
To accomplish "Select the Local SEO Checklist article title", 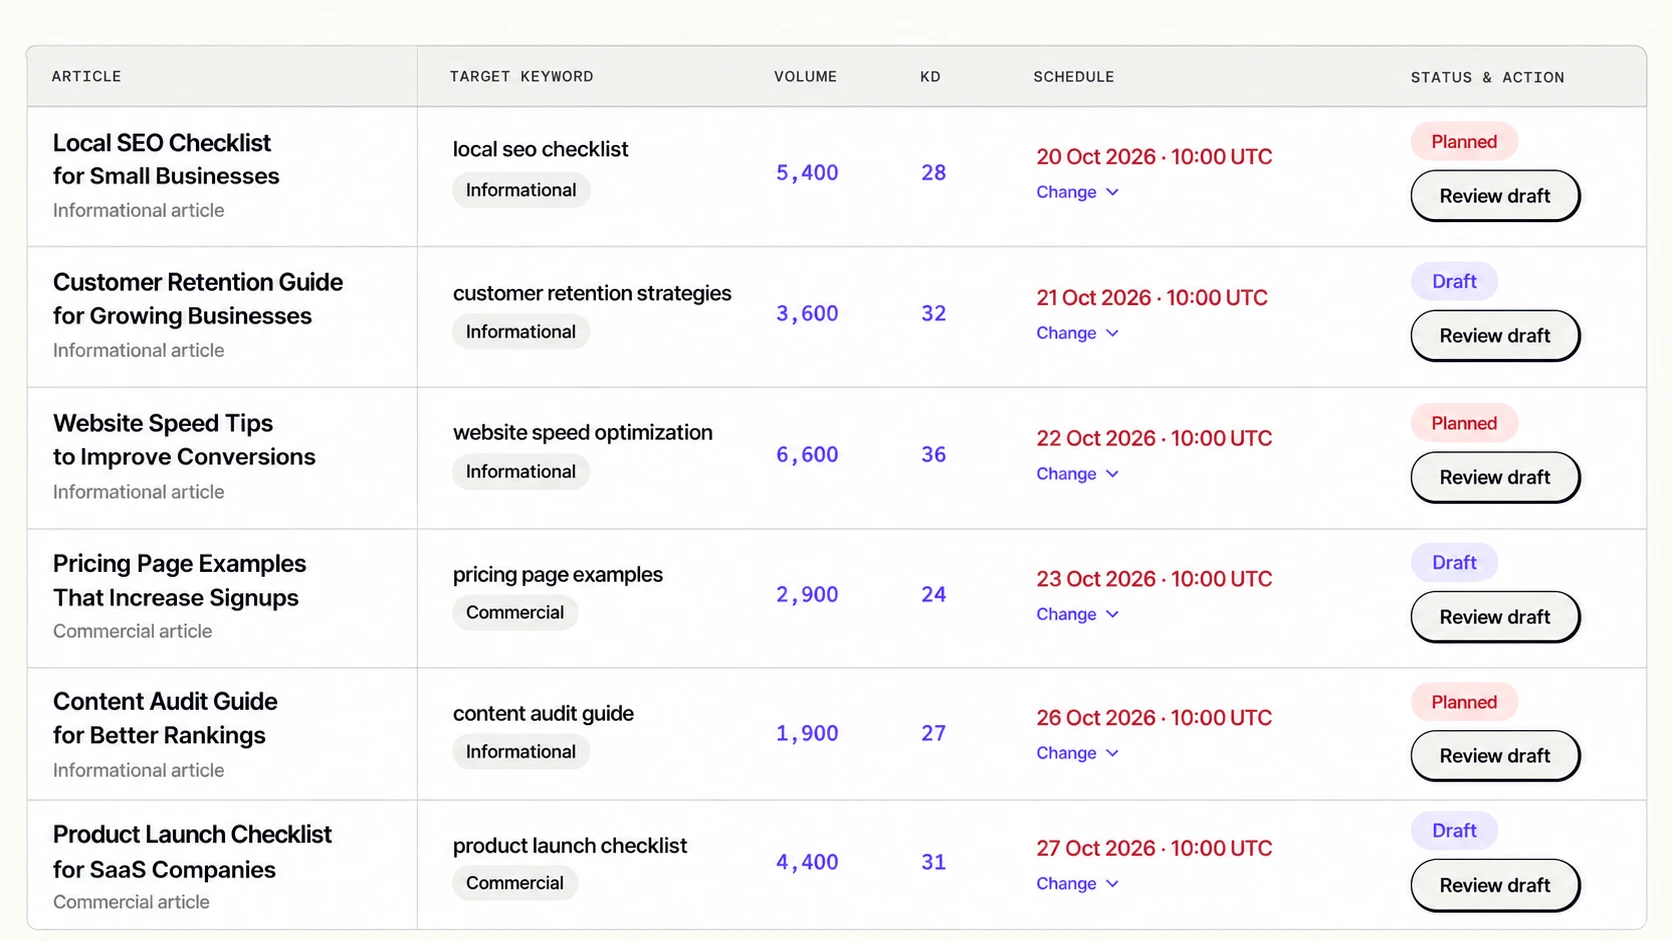I will pos(166,159).
